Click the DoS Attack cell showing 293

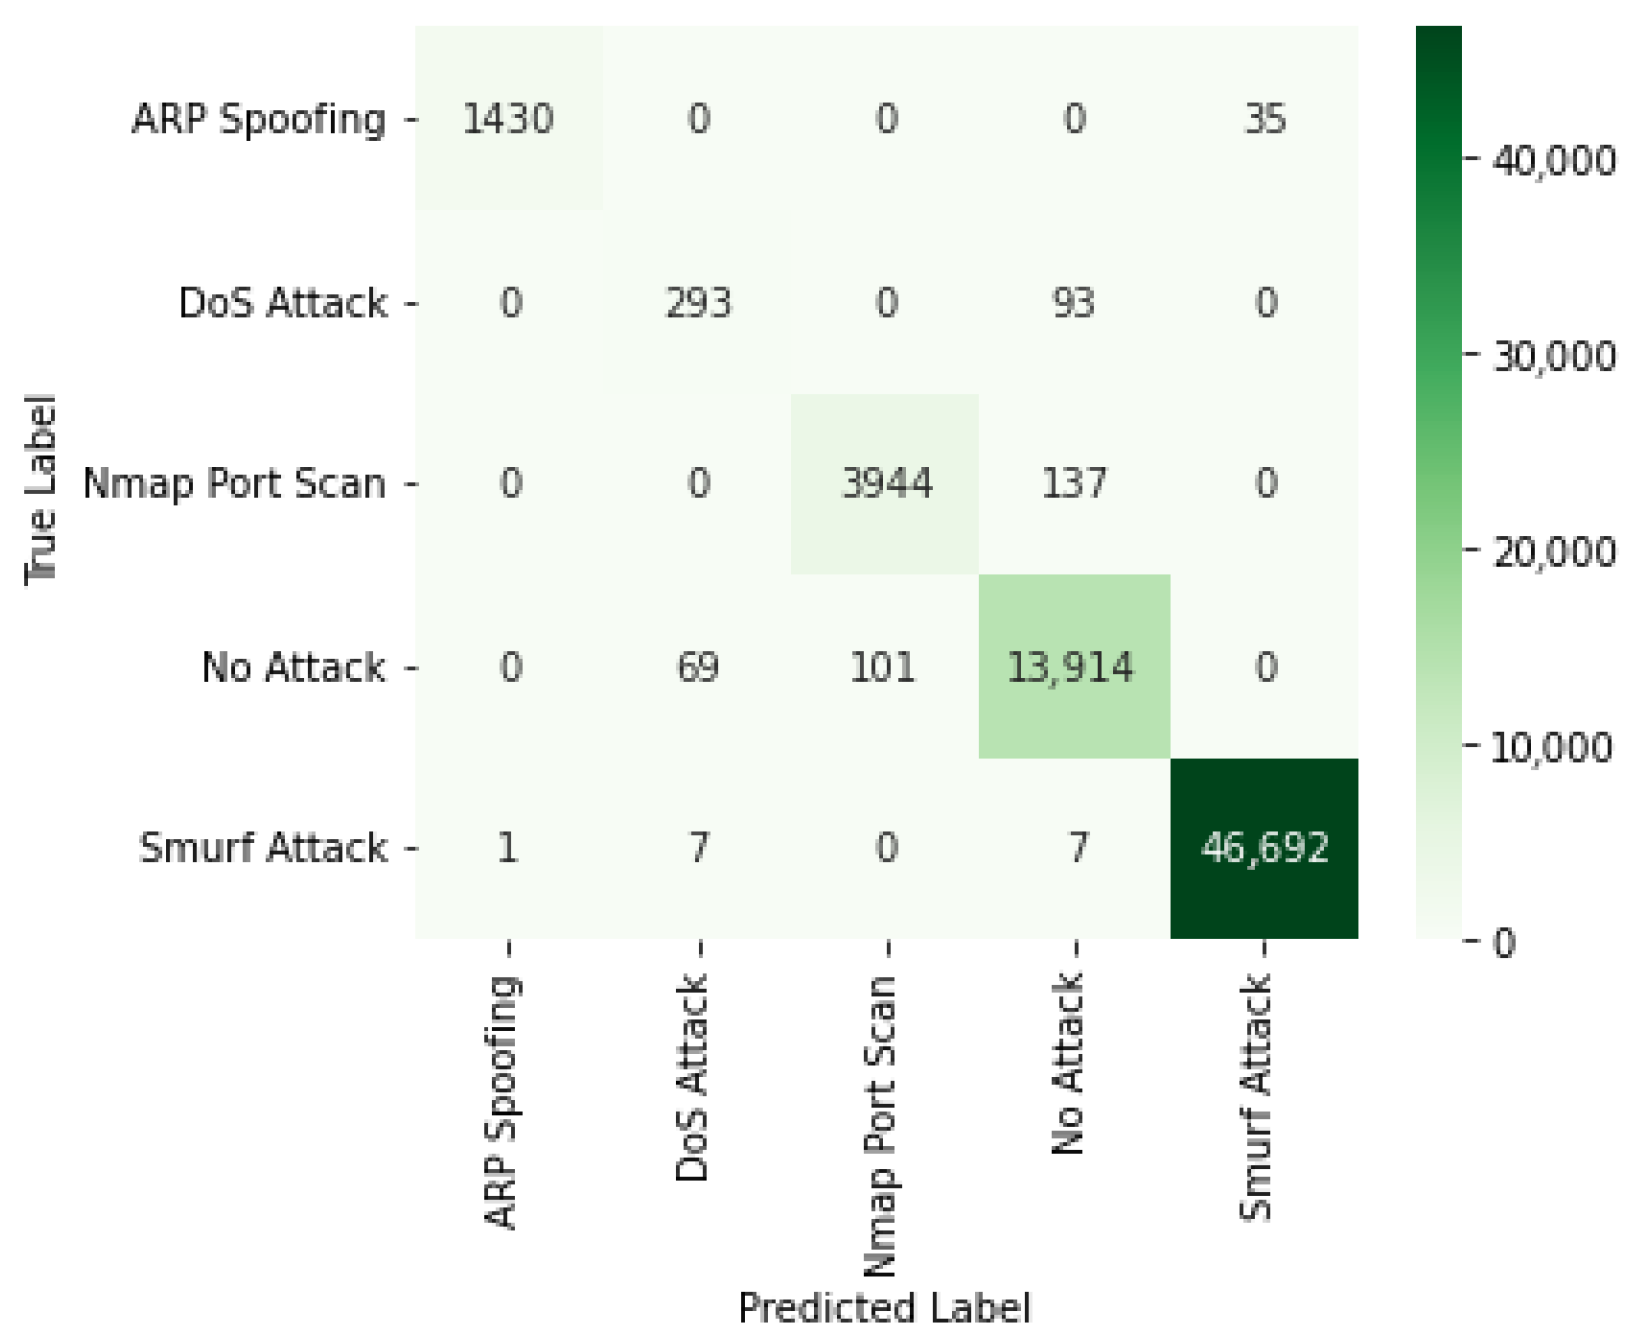[698, 302]
